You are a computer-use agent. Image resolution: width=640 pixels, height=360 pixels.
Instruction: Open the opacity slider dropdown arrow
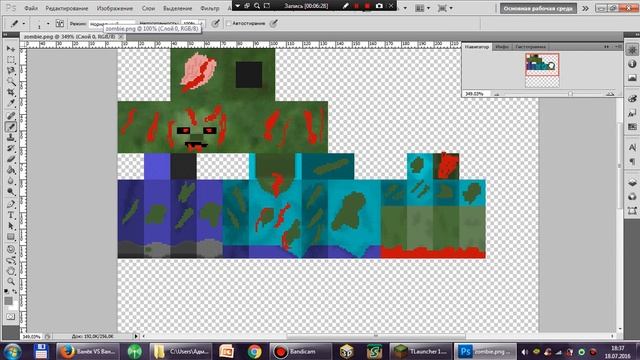pos(201,24)
